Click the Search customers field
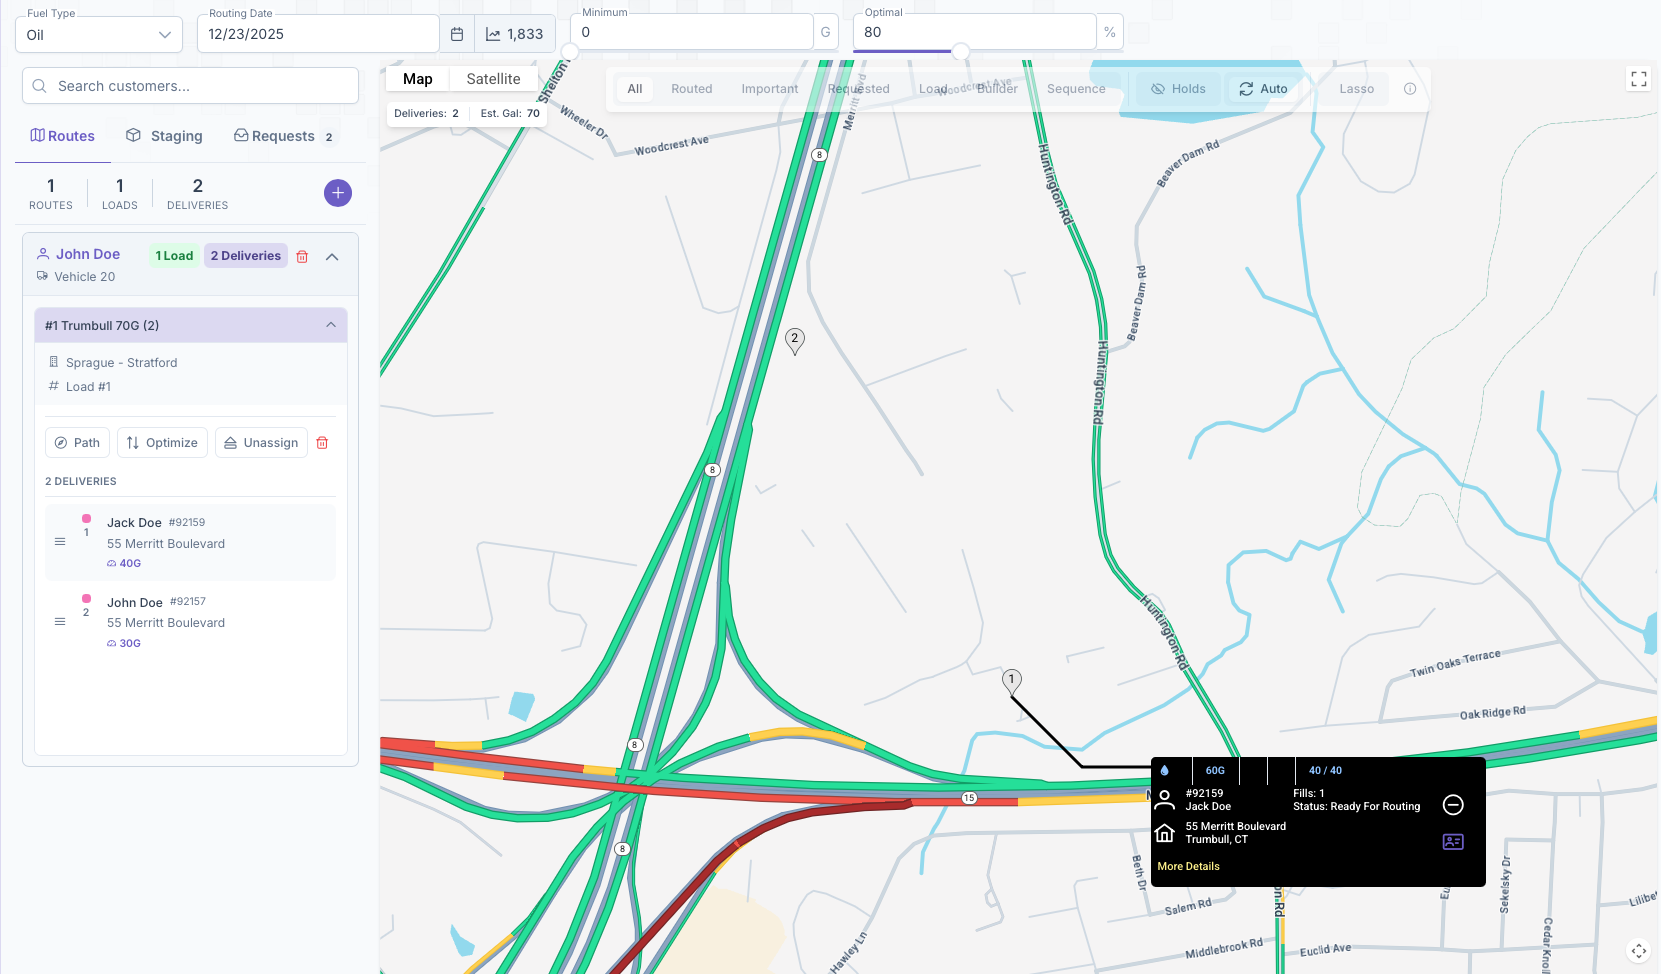Screen dimensions: 1661x974 click(190, 86)
